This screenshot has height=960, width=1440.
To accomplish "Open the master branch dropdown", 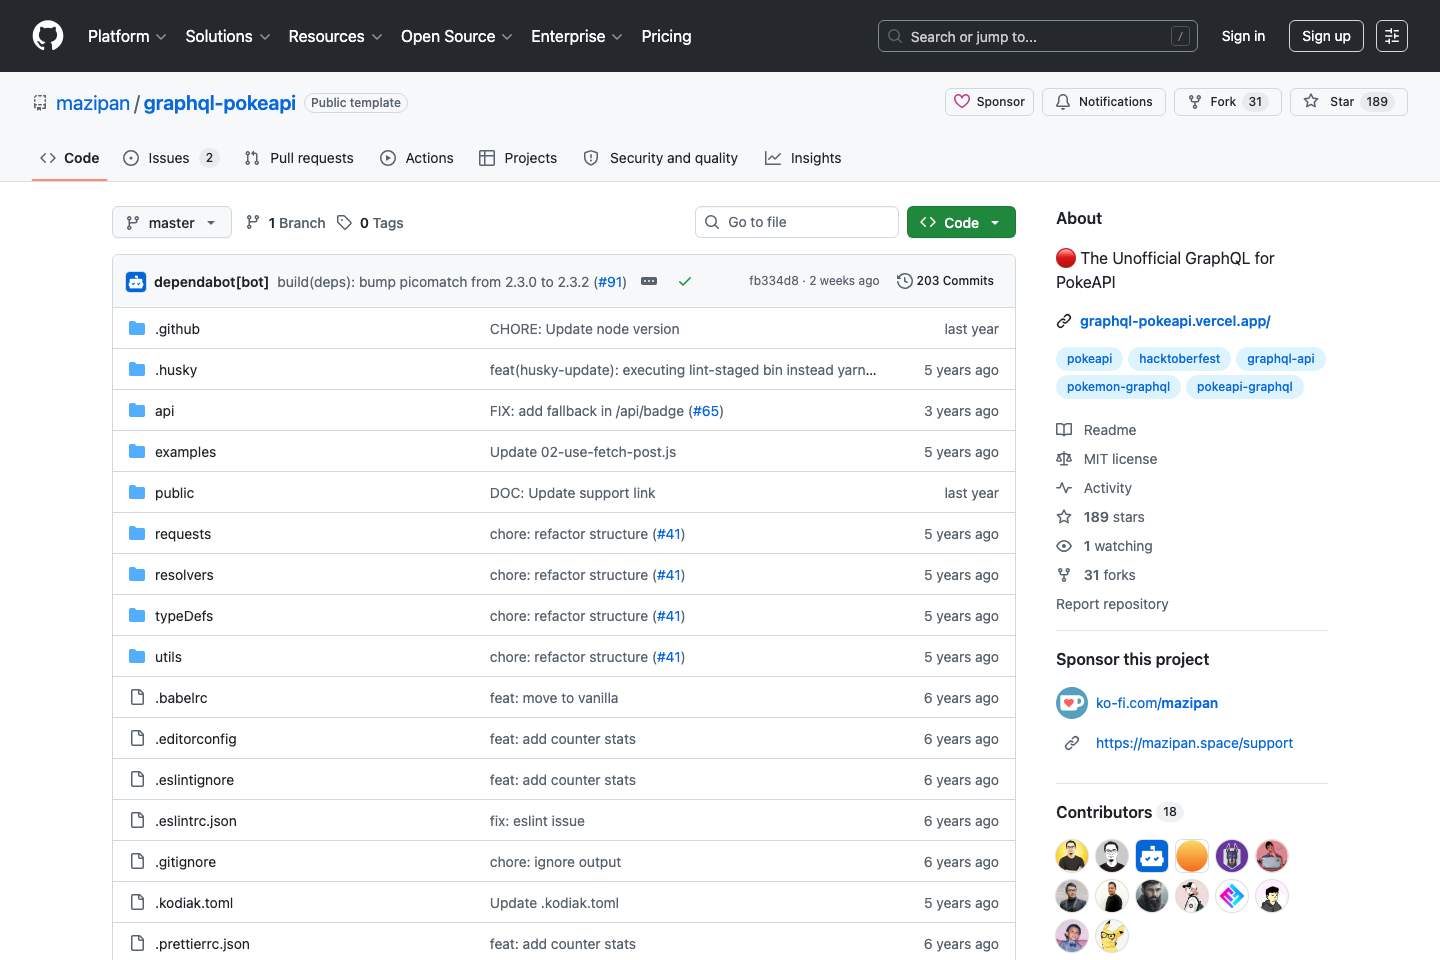I will click(171, 222).
